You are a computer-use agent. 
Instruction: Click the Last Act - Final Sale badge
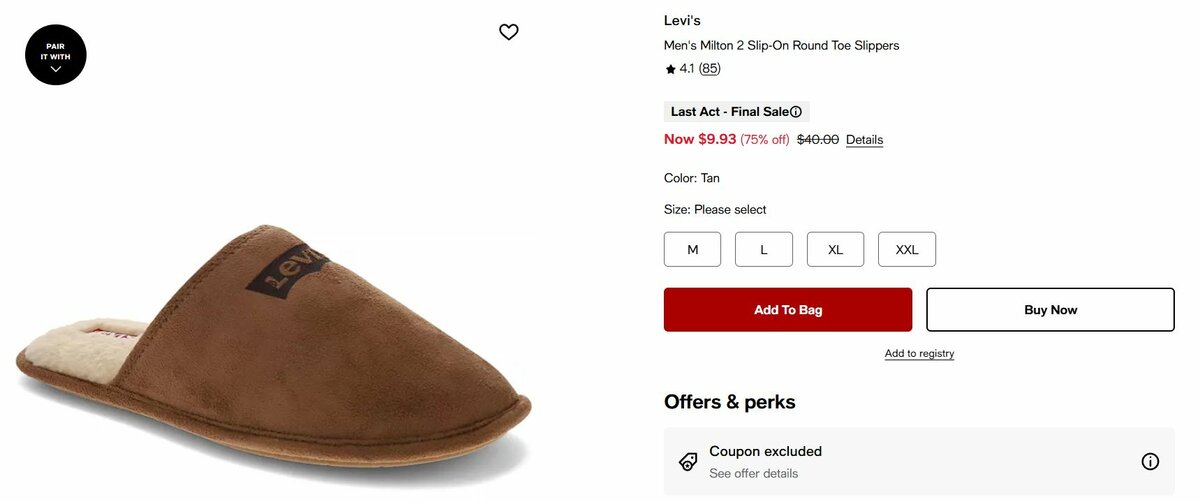729,112
